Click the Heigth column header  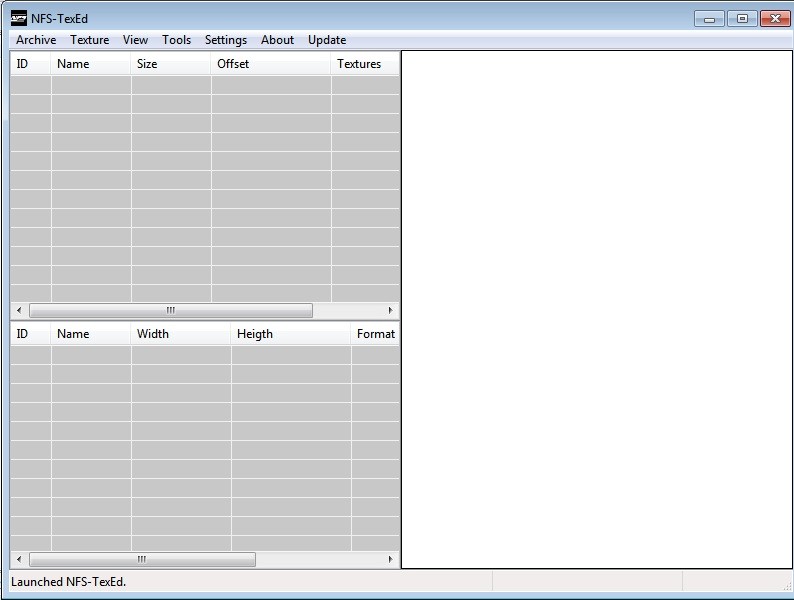290,334
